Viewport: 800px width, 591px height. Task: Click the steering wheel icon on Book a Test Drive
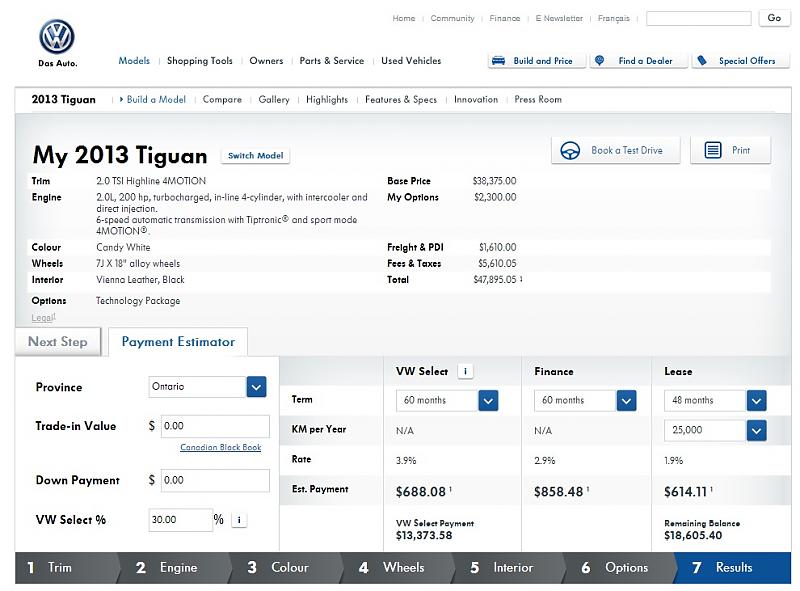click(570, 151)
